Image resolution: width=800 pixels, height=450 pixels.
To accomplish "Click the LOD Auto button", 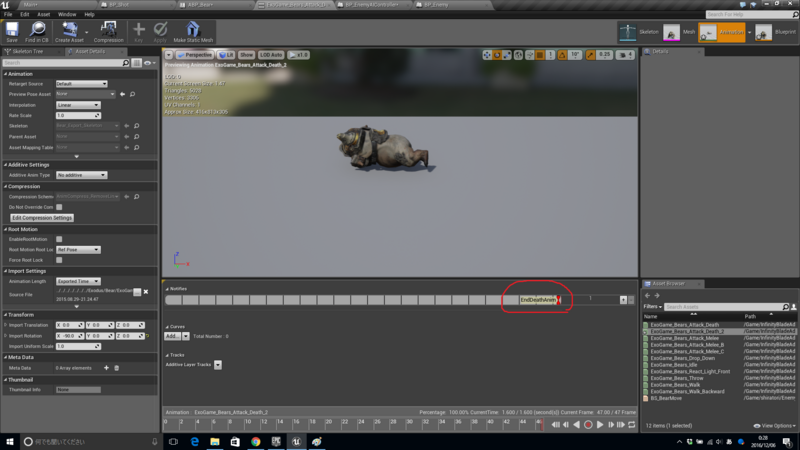I will [271, 55].
